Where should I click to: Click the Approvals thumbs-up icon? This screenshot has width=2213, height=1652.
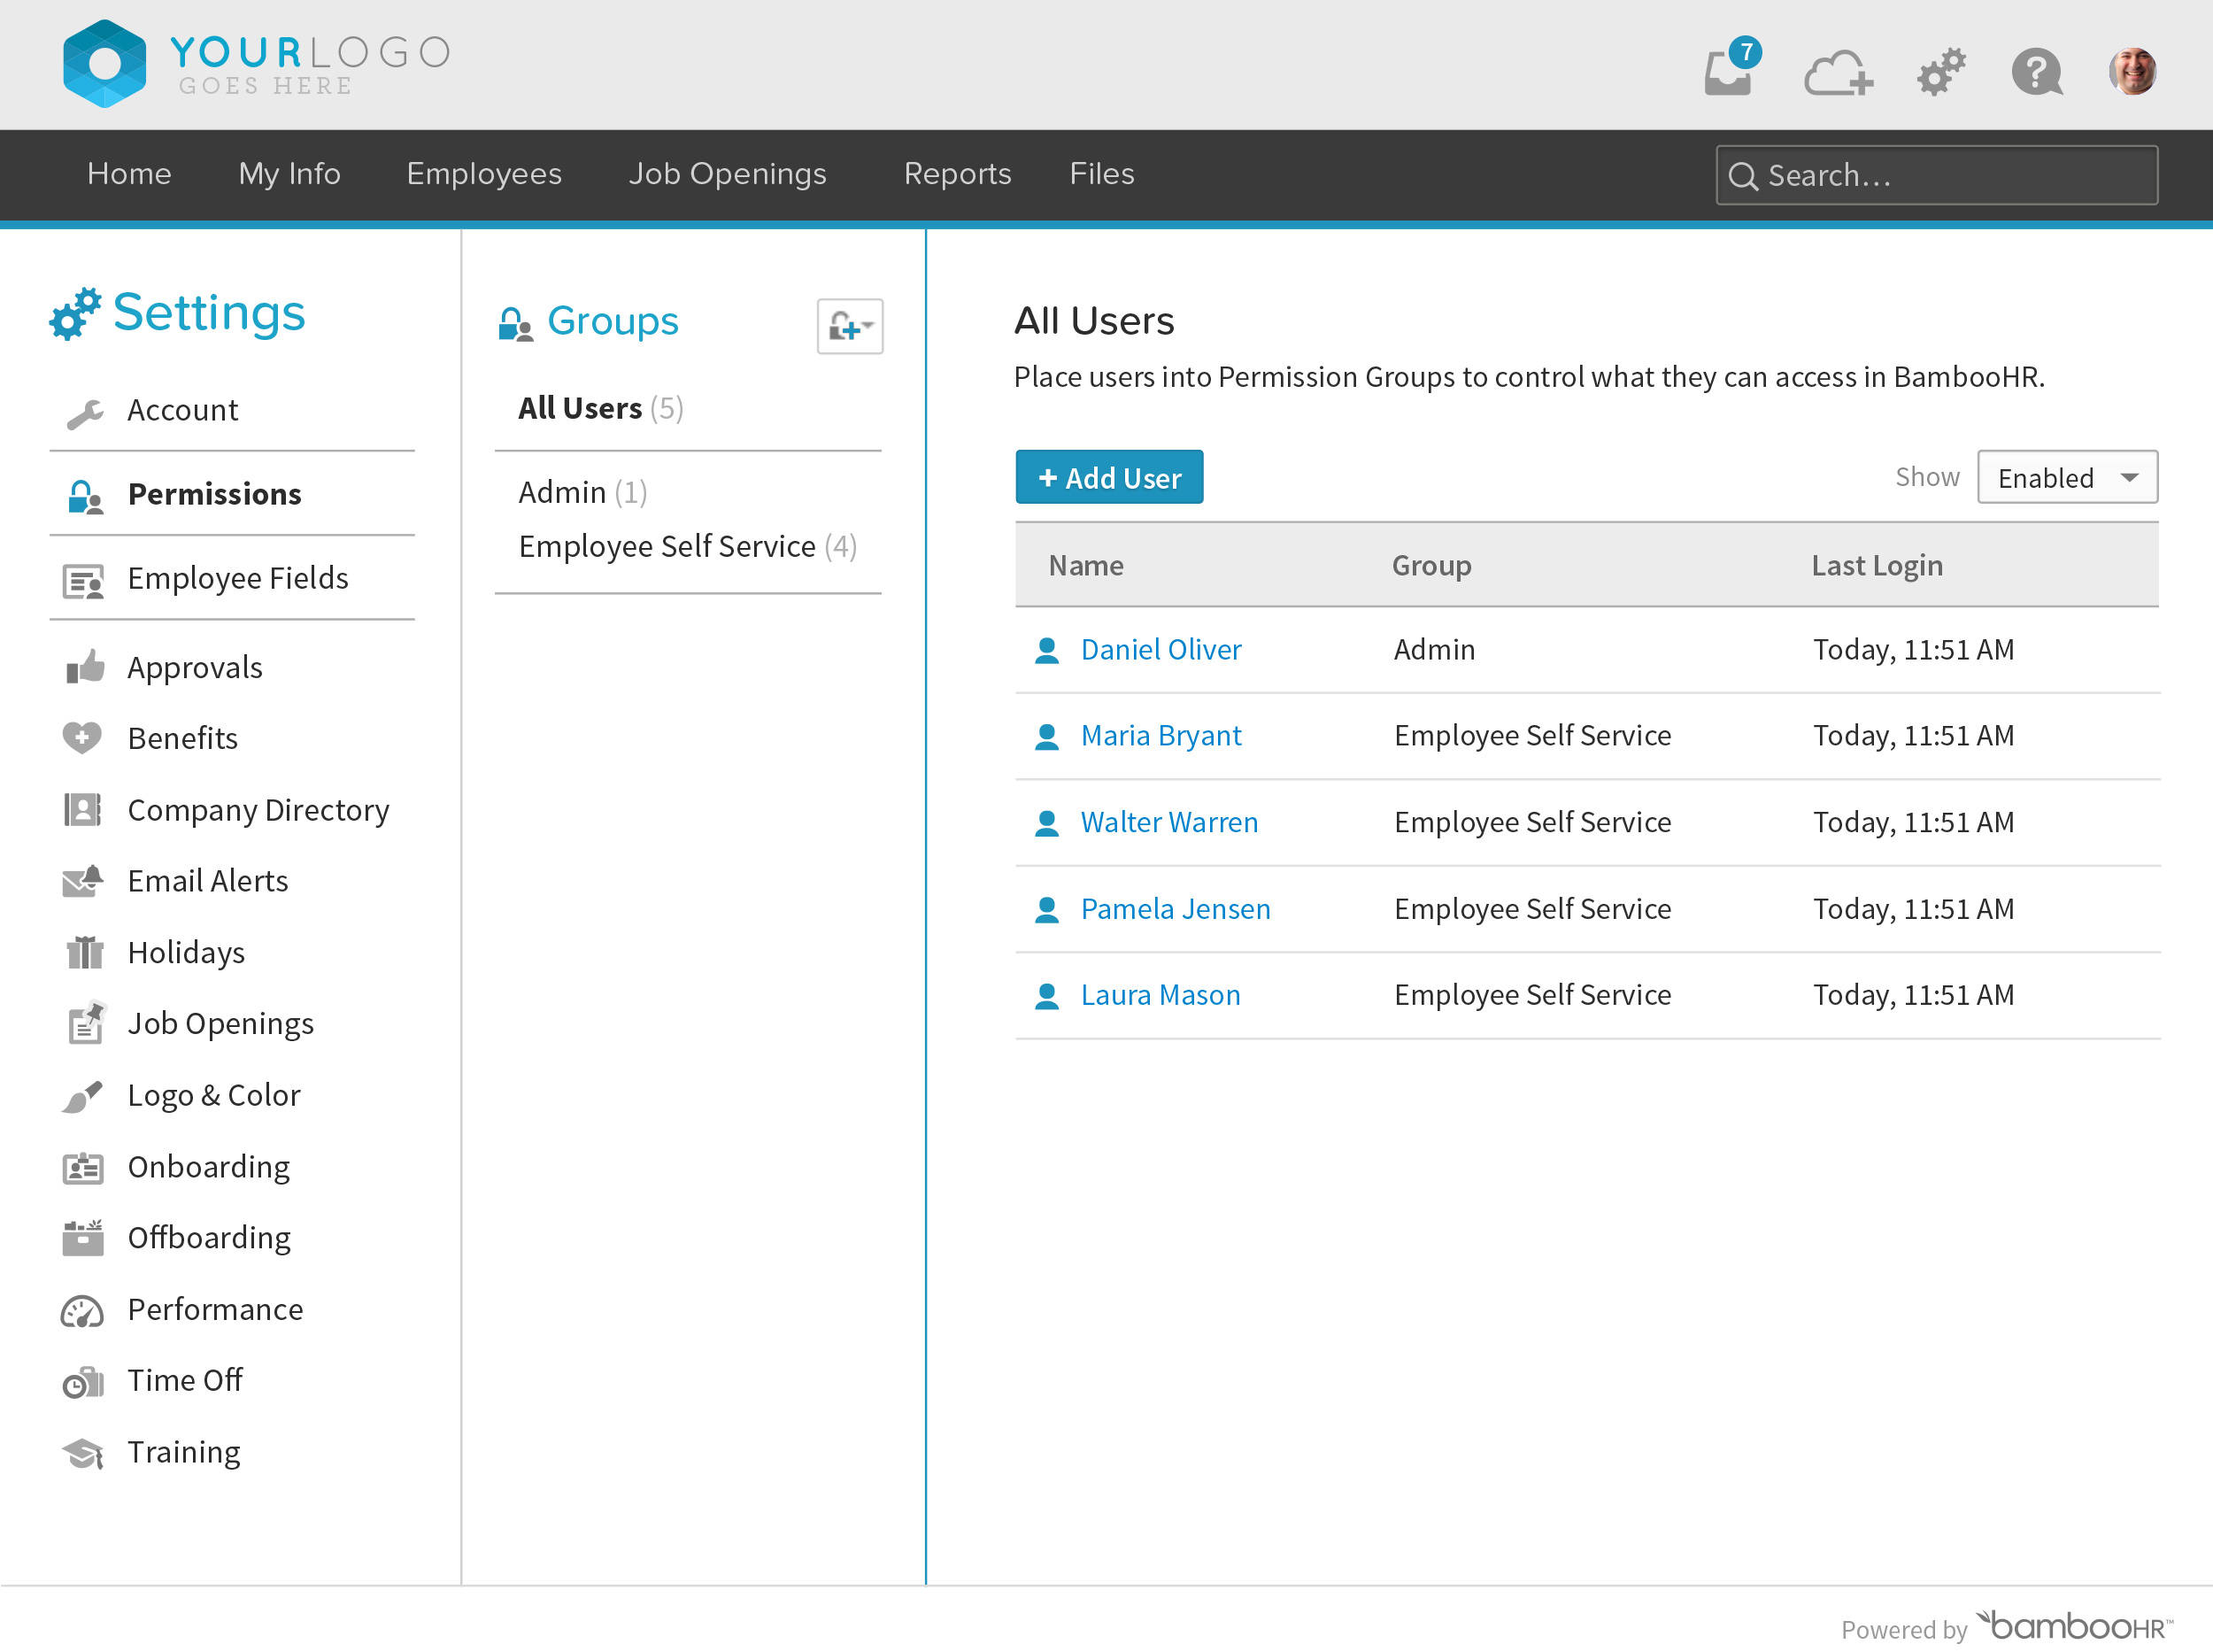coord(84,667)
